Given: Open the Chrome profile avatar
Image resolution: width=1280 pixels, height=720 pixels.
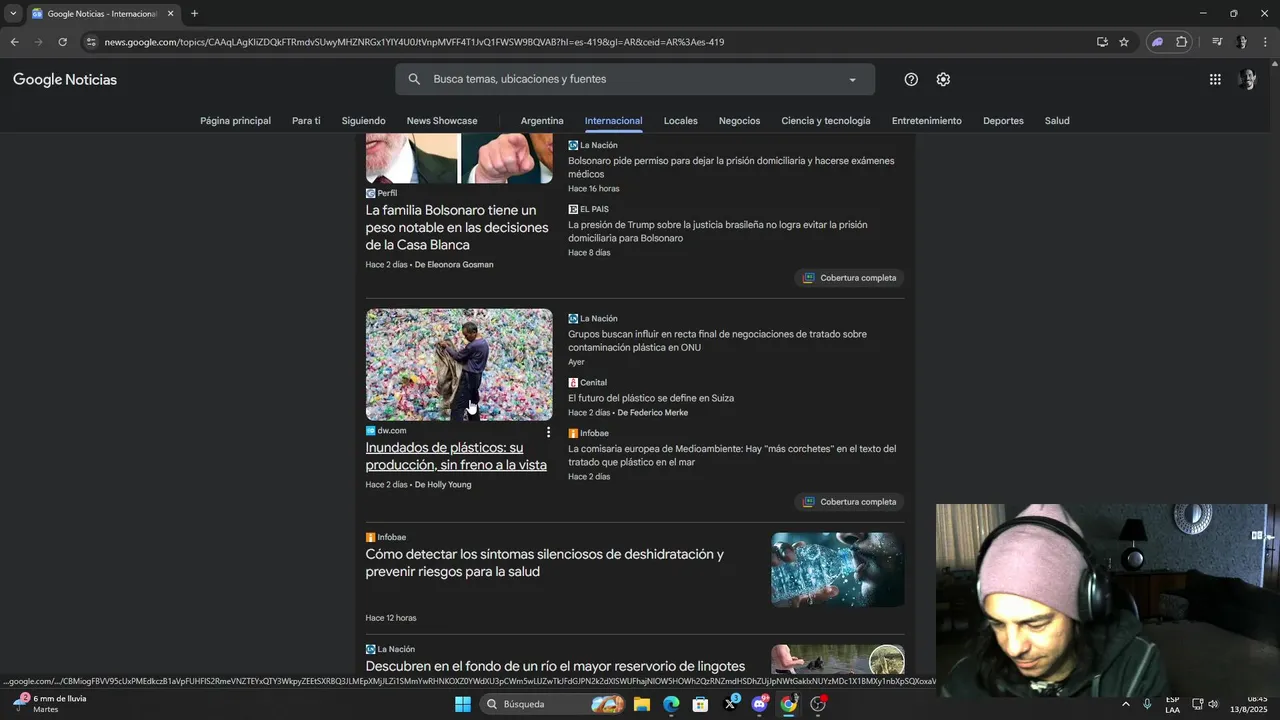Looking at the screenshot, I should [1242, 42].
